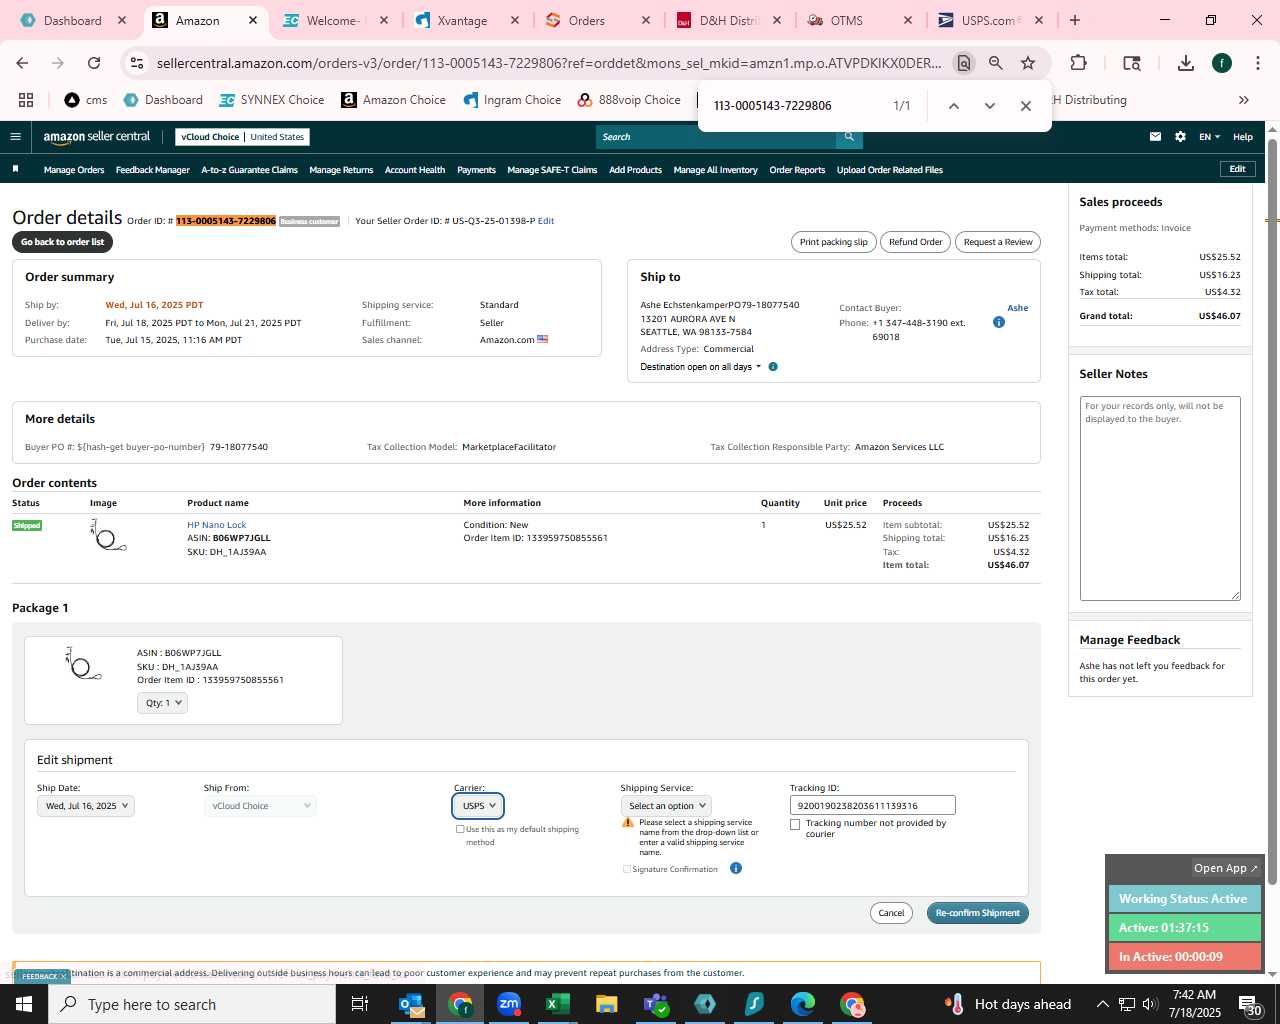The height and width of the screenshot is (1024, 1280).
Task: Click the Windows Start button
Action: [x=24, y=1004]
